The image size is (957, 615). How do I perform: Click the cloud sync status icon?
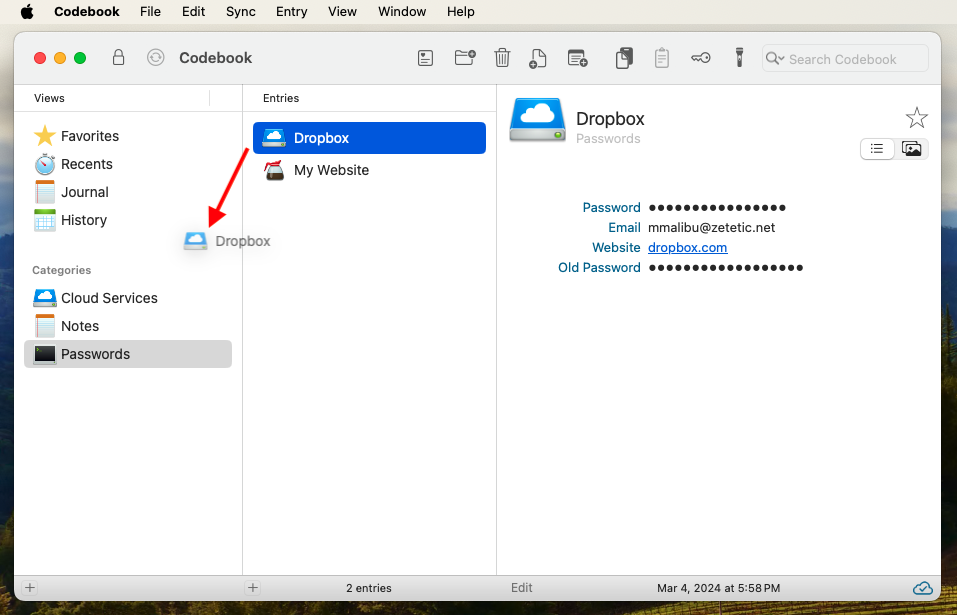923,588
